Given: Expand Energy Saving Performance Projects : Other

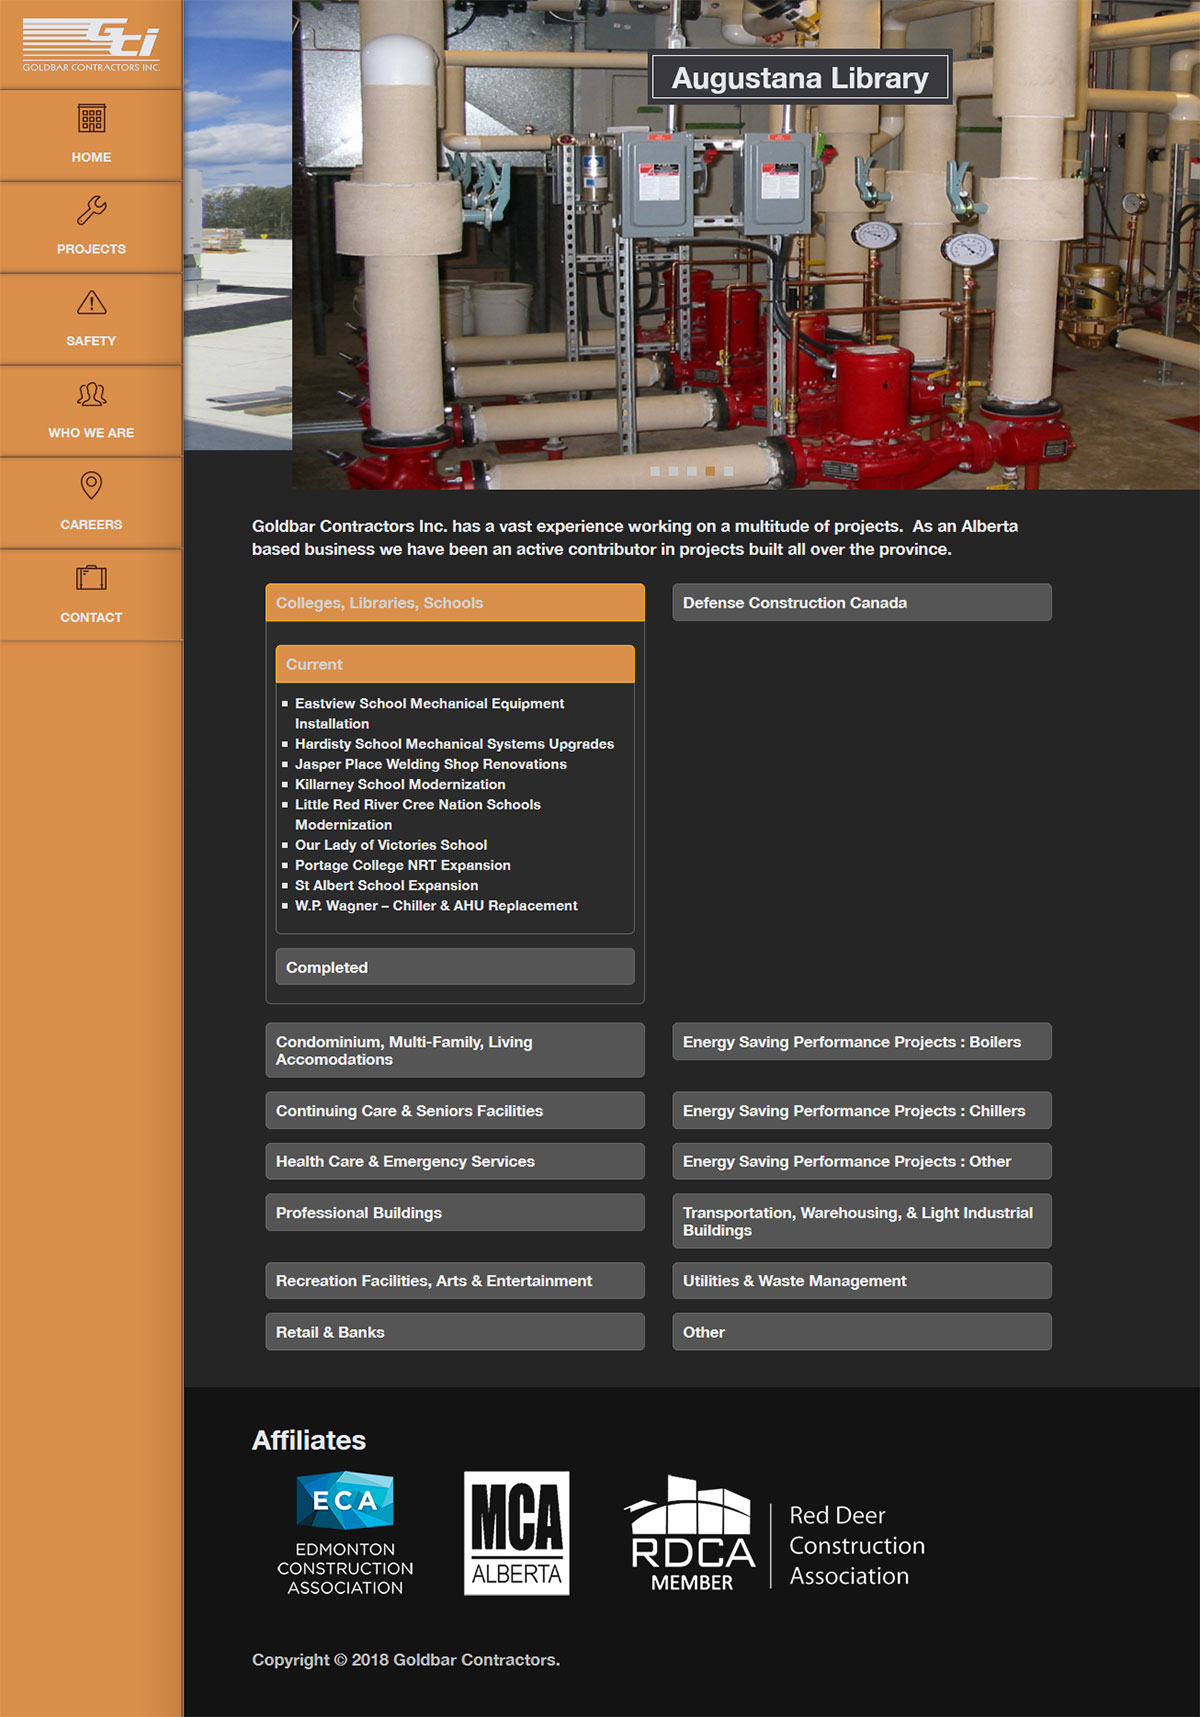Looking at the screenshot, I should 862,1161.
